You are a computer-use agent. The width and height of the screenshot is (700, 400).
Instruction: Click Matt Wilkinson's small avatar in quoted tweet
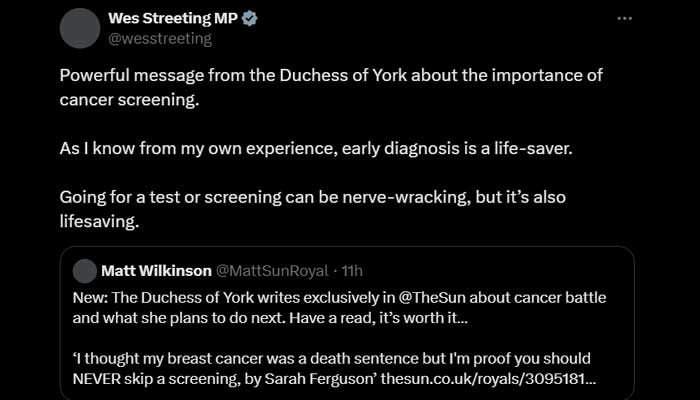(x=85, y=271)
